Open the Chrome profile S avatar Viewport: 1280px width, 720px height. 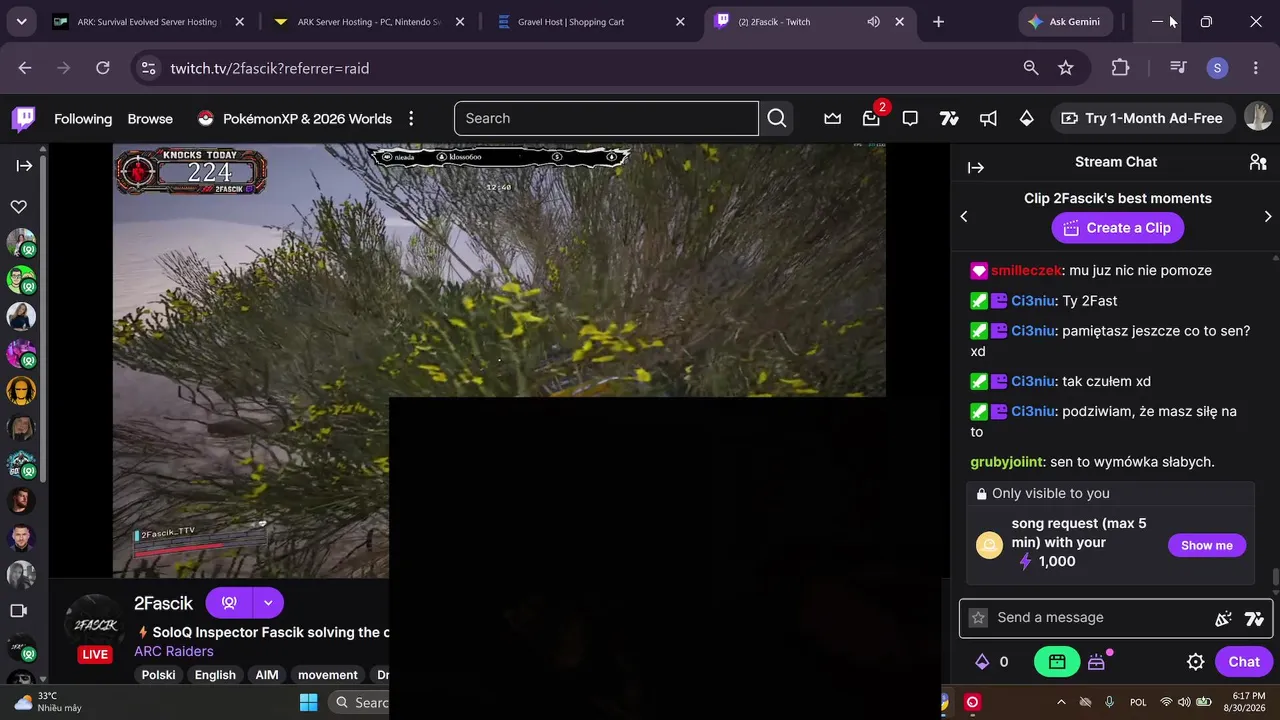click(1217, 68)
